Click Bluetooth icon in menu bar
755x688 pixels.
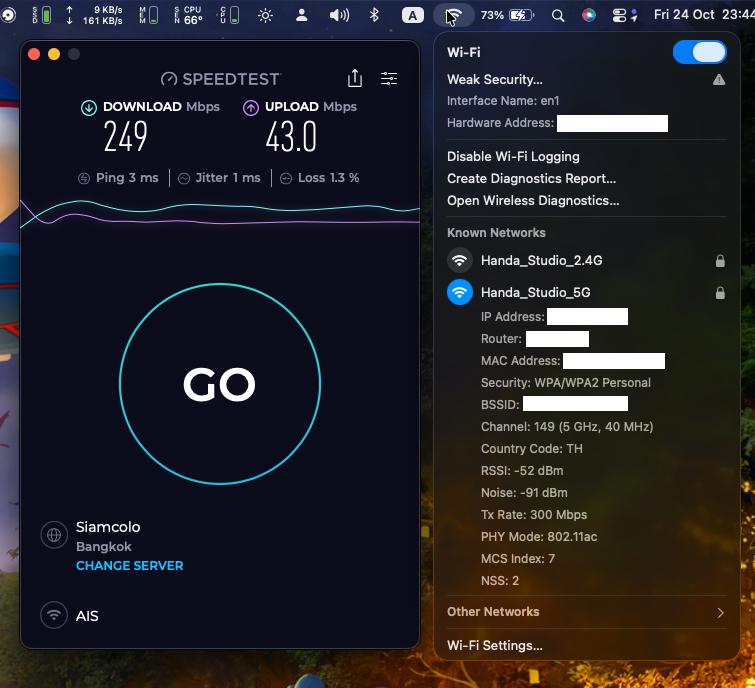point(374,15)
